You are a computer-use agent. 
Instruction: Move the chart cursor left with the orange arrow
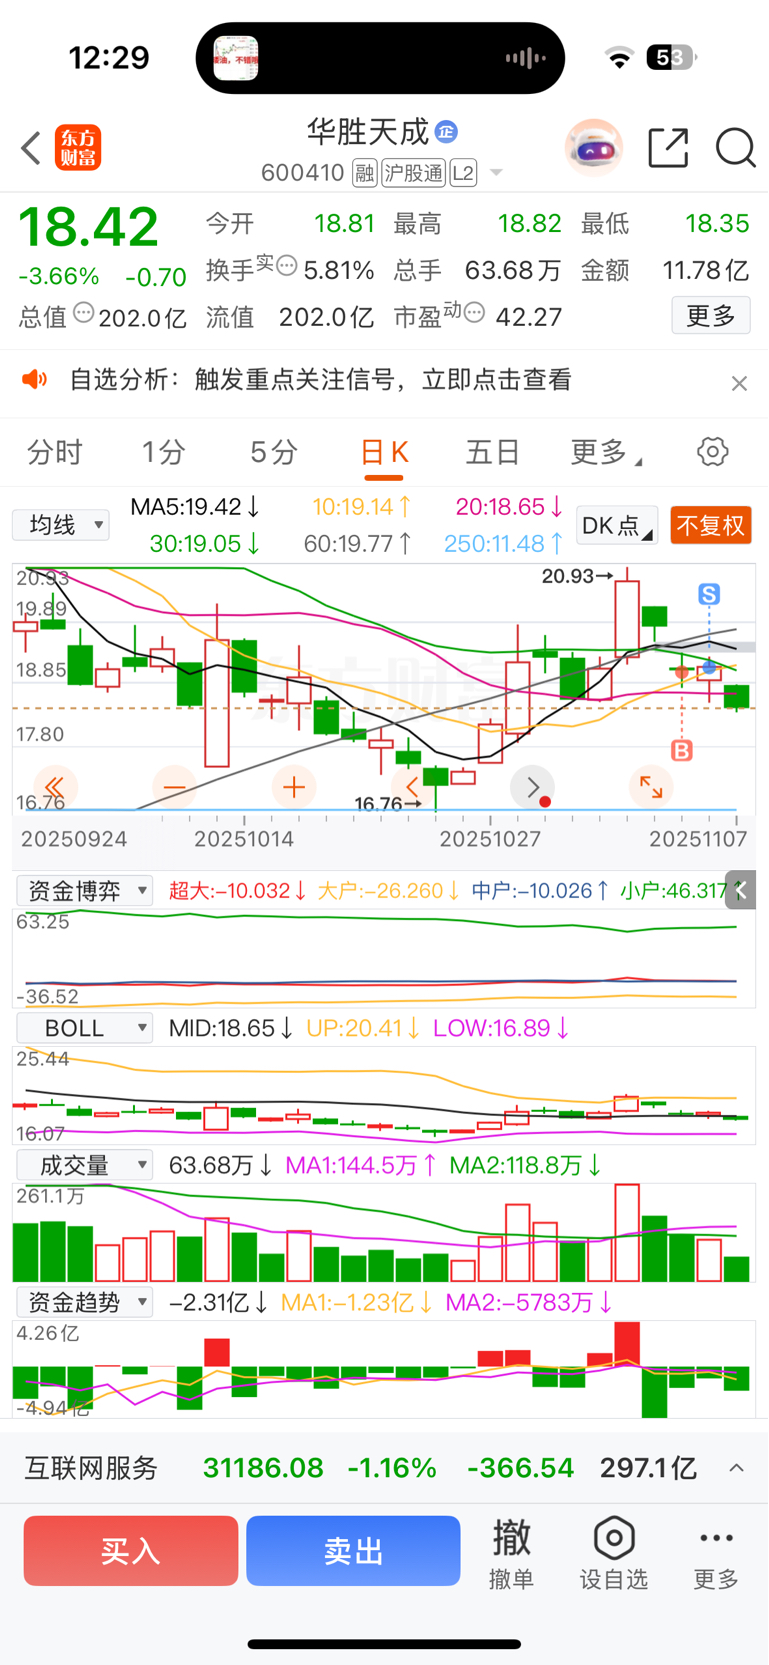coord(412,787)
